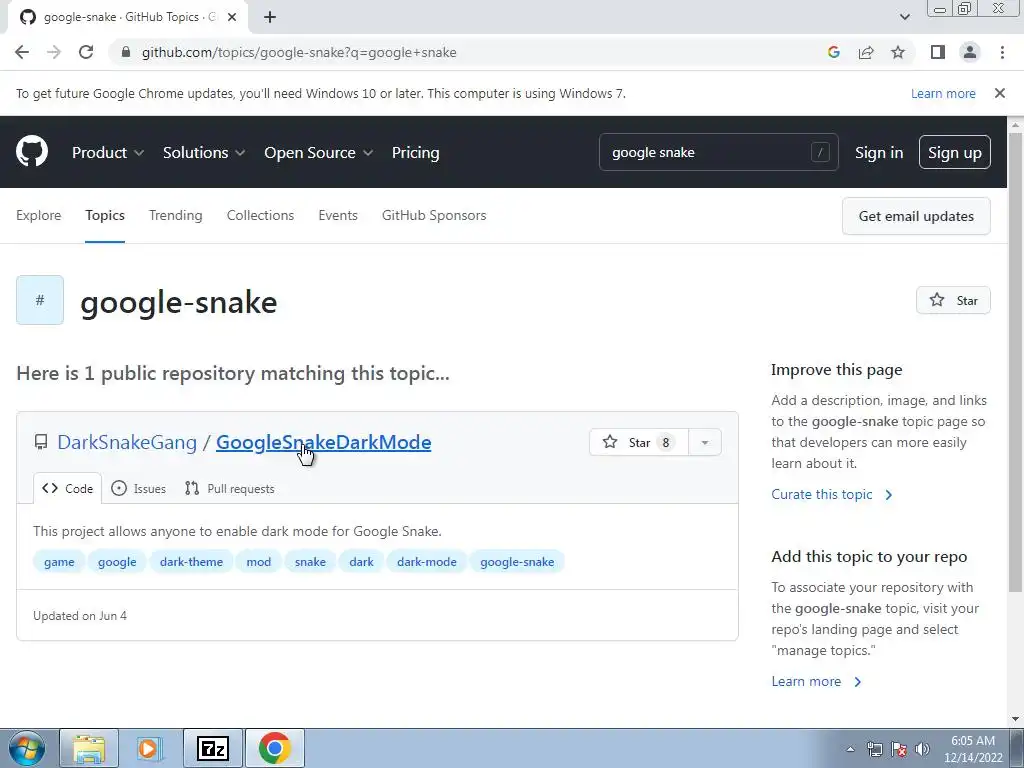Open Windows Explorer from the taskbar

tap(89, 748)
